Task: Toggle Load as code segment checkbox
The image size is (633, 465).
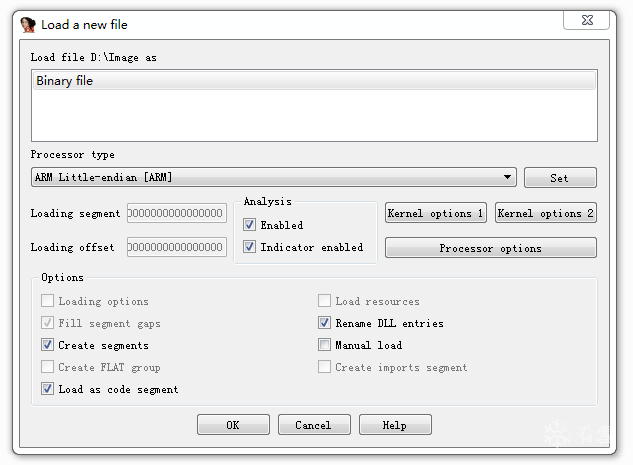Action: coord(47,389)
